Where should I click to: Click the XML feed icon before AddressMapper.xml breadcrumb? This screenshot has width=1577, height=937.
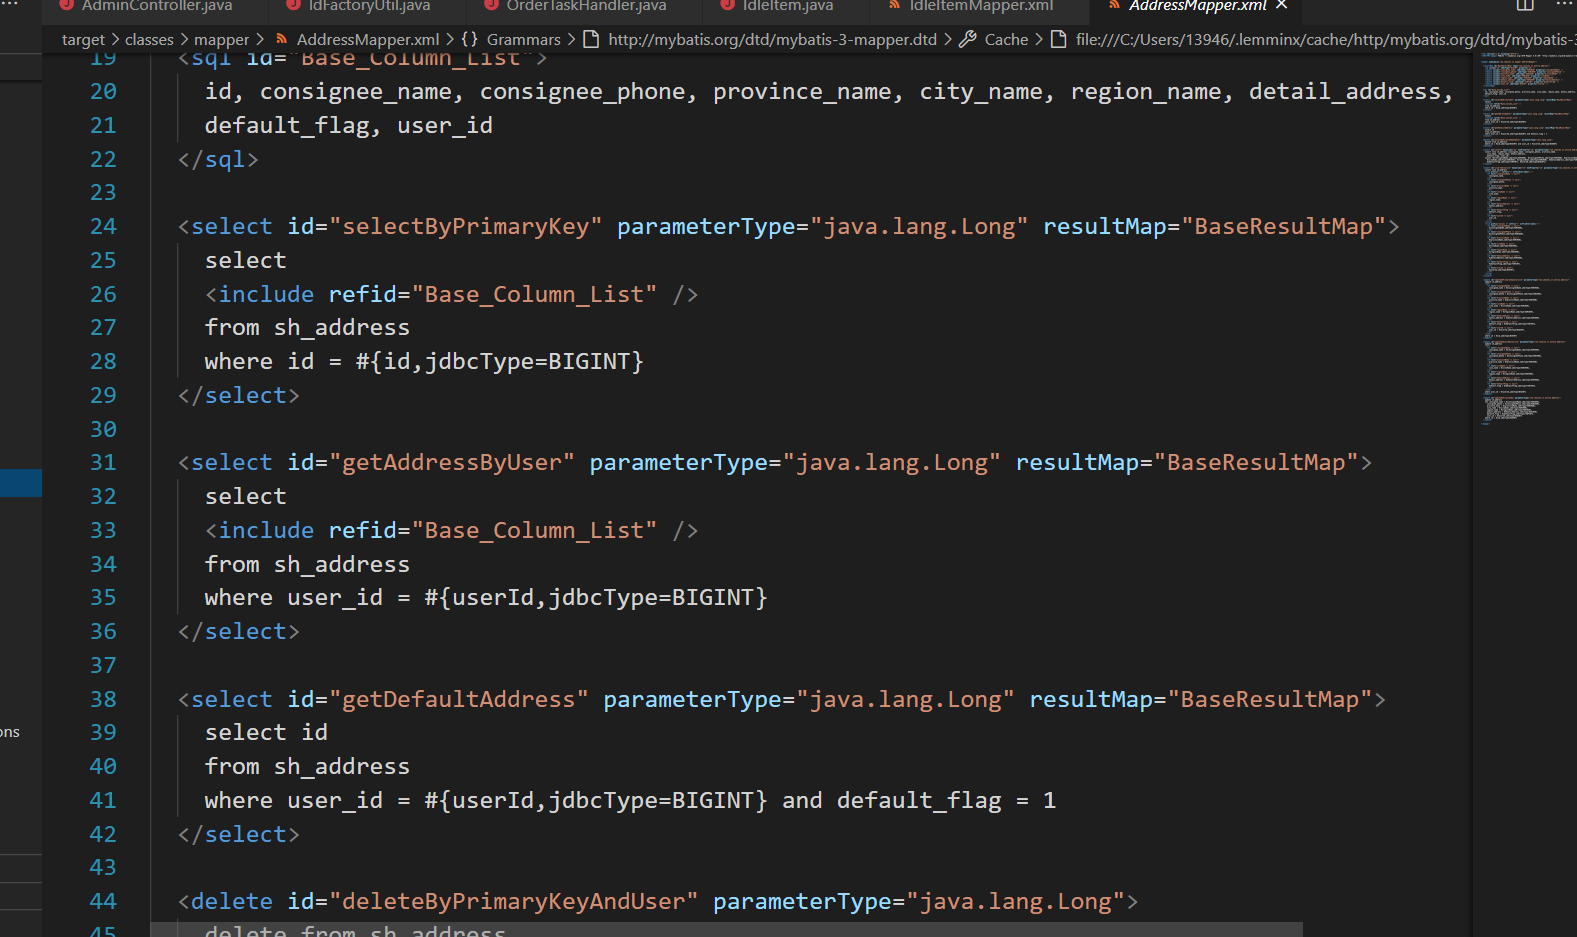[x=281, y=40]
